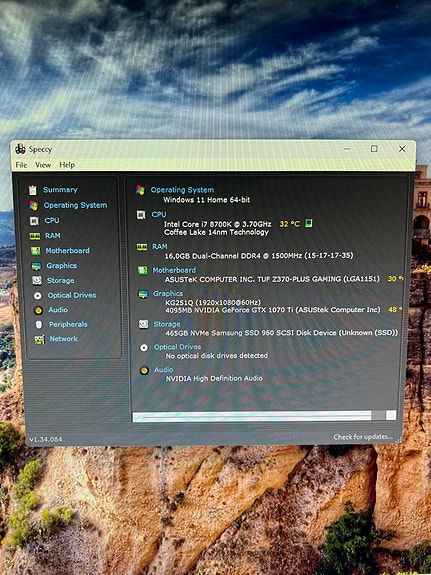Click Check for updates link
The image size is (431, 575).
pos(362,437)
